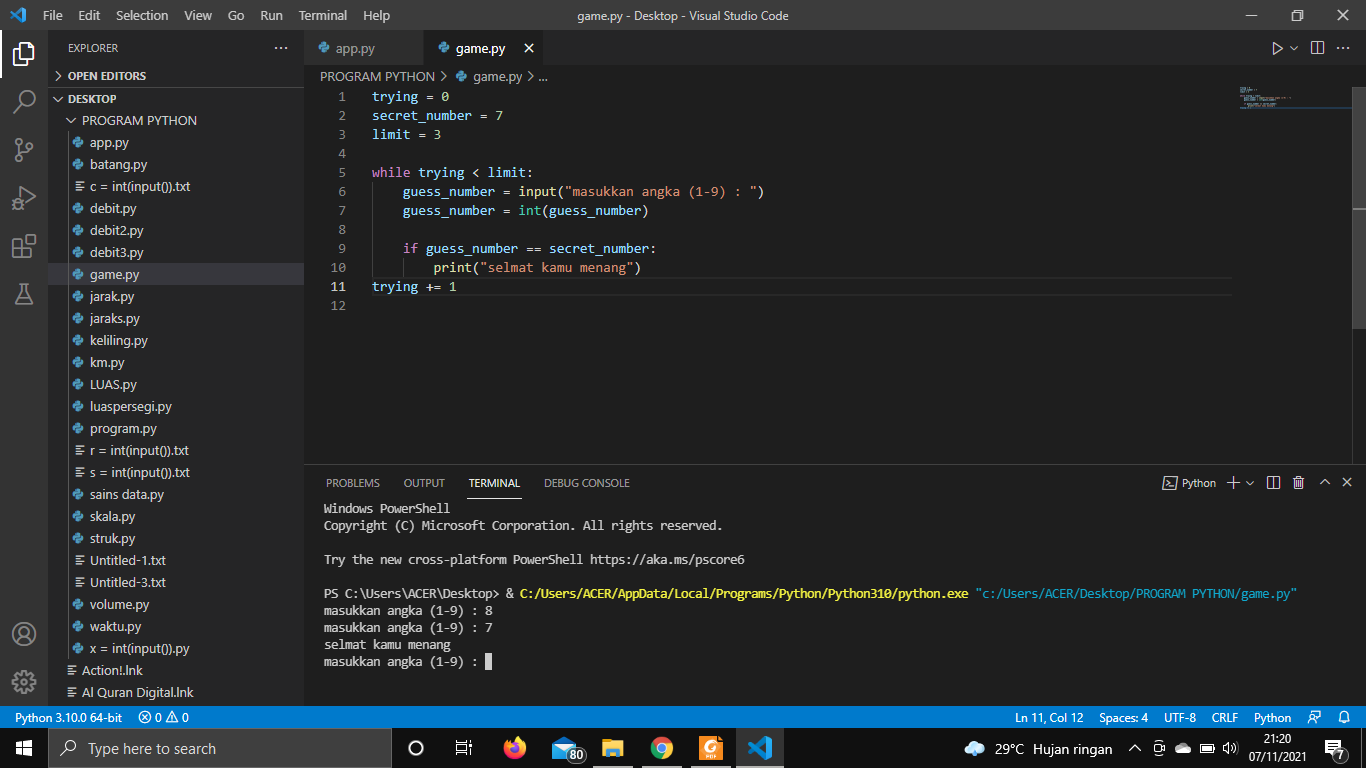
Task: Click PROGRAM PYTHON in the breadcrumb
Action: coord(377,76)
